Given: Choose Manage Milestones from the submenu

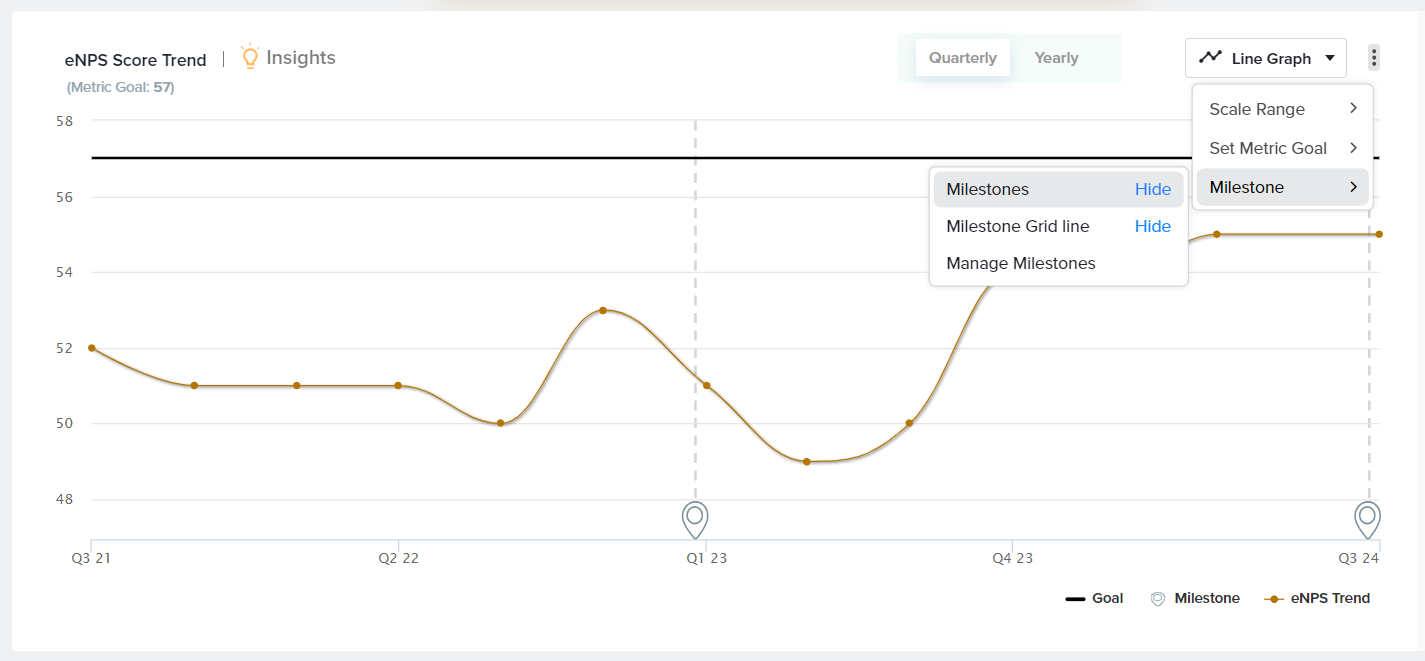Looking at the screenshot, I should click(1020, 264).
